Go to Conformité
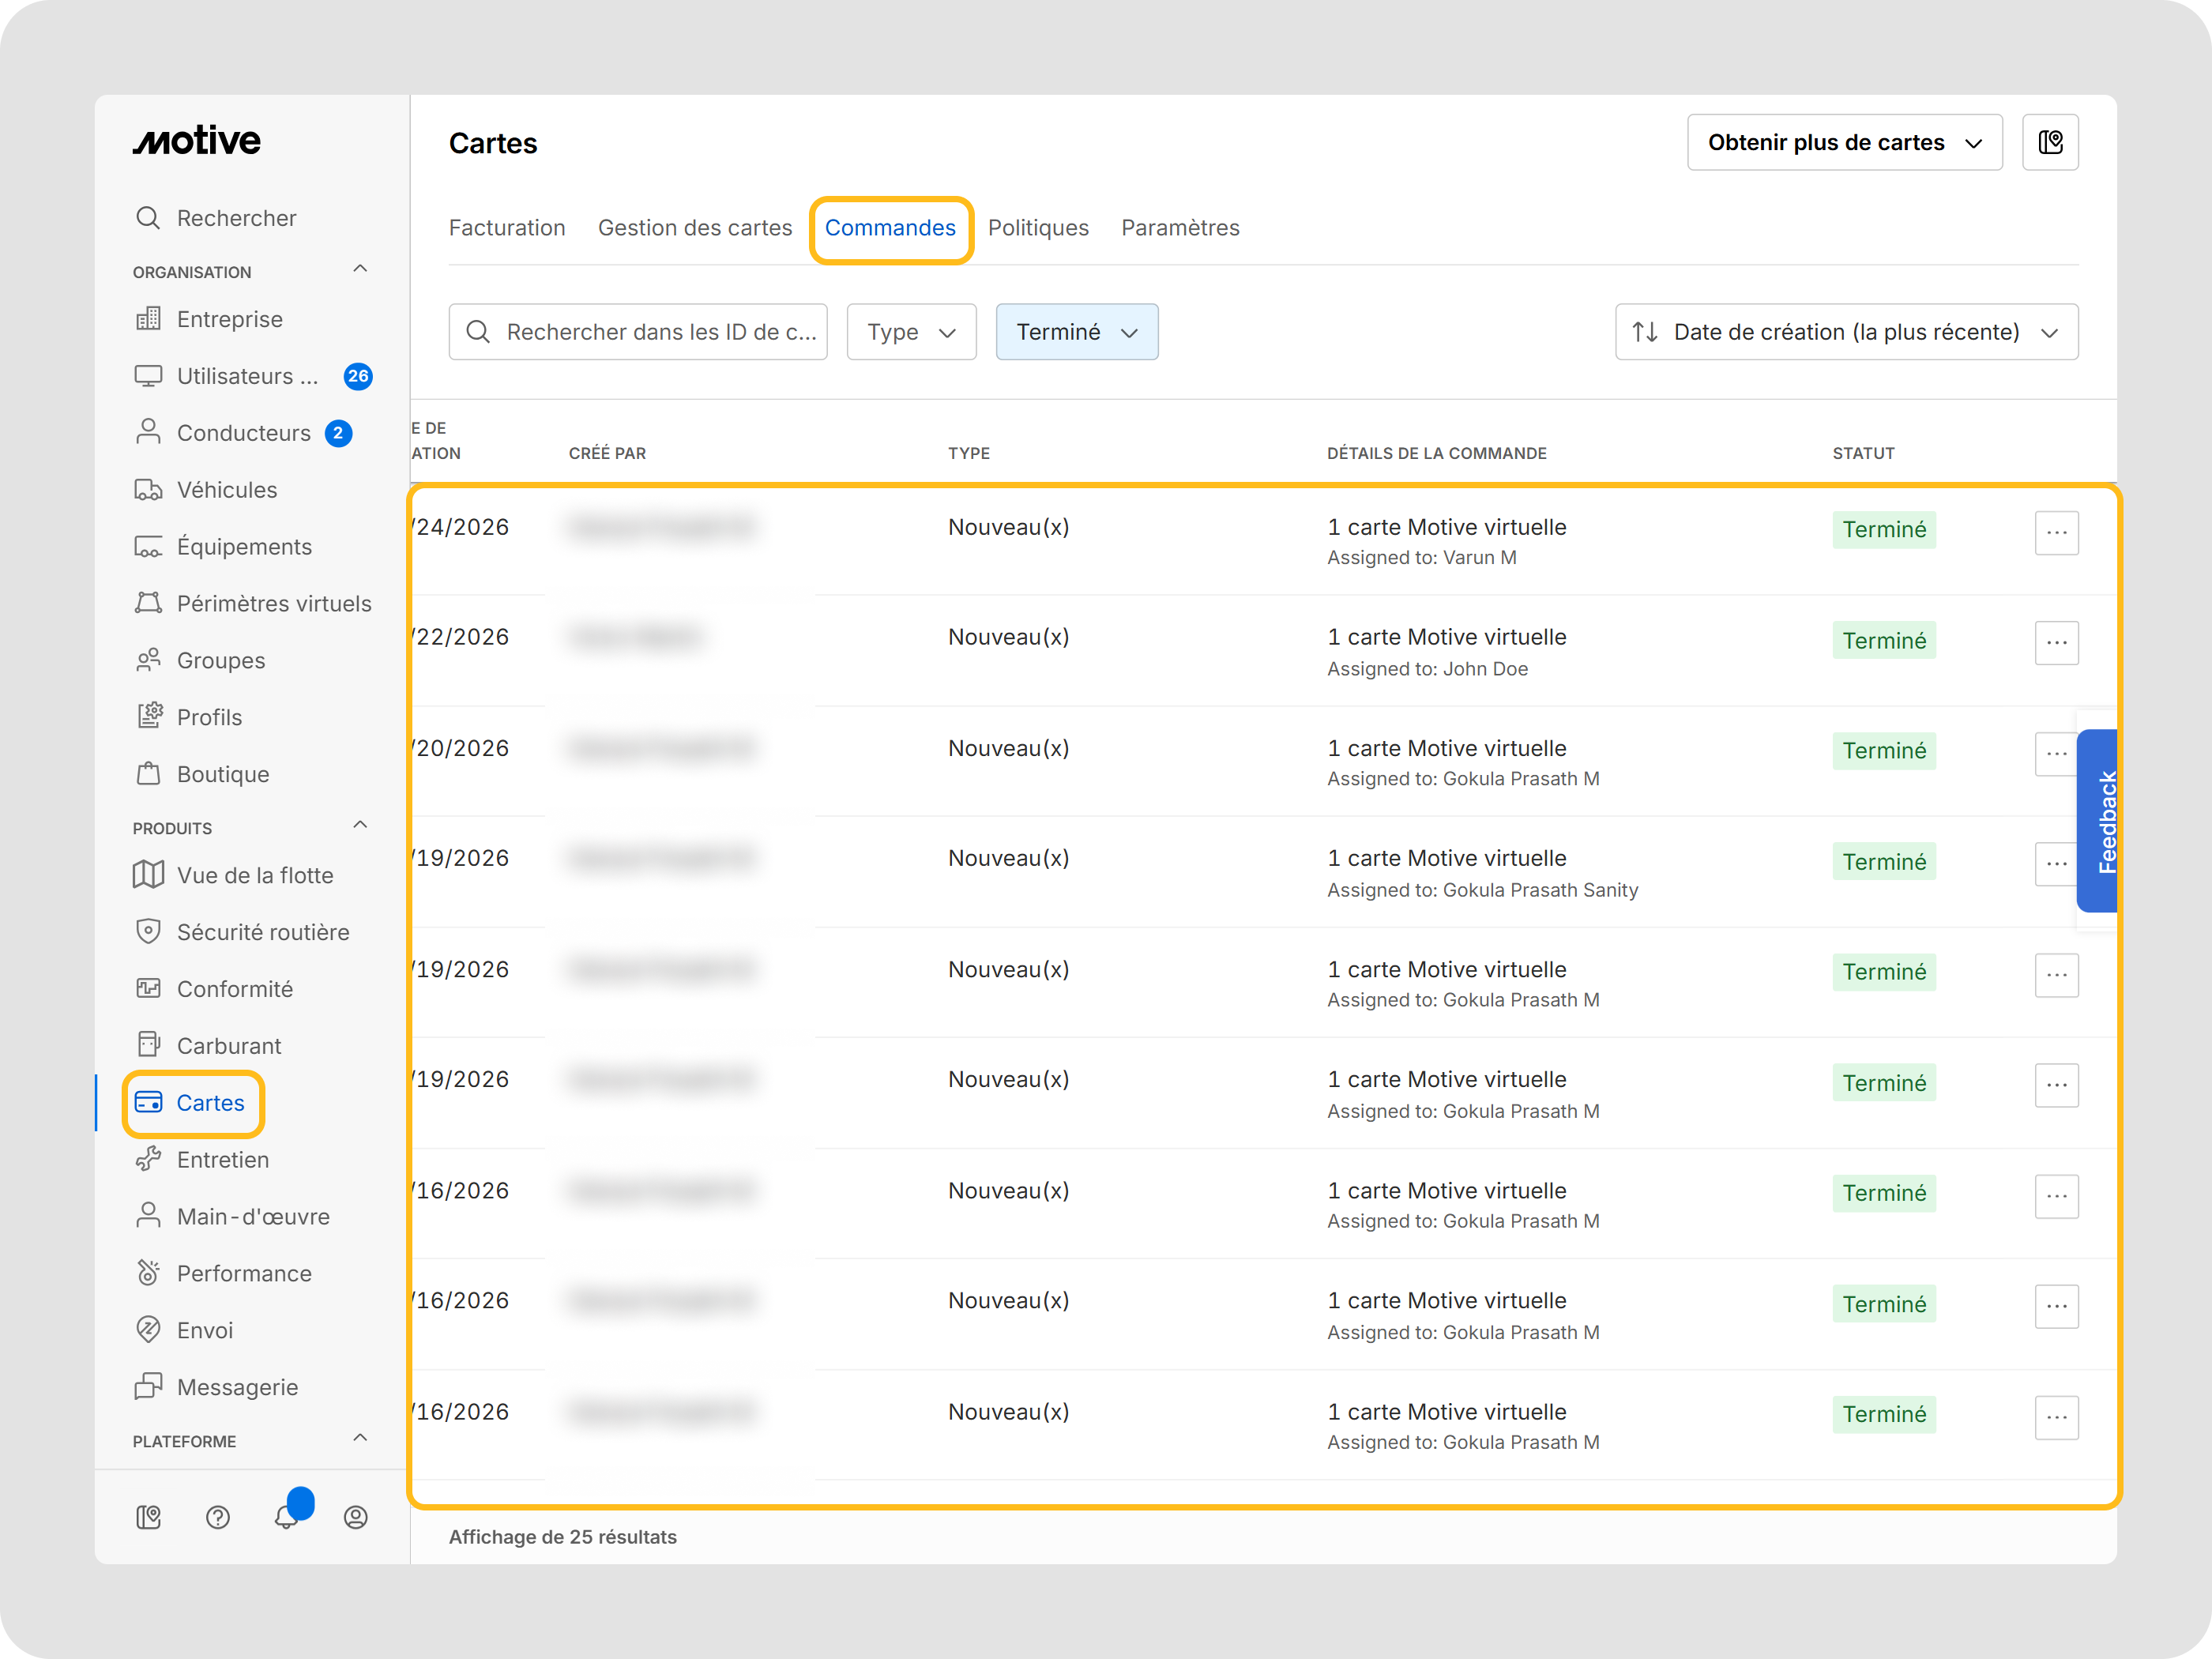 point(214,990)
